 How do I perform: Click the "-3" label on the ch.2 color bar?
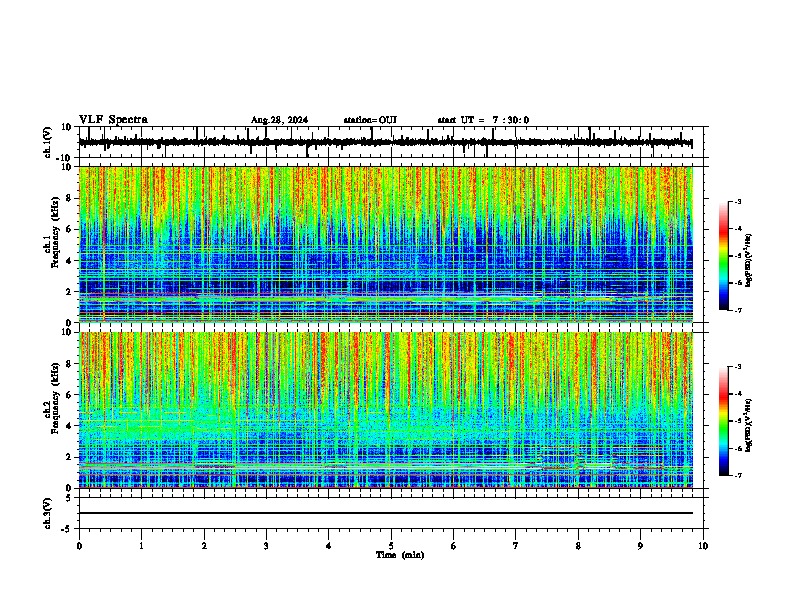[x=737, y=367]
